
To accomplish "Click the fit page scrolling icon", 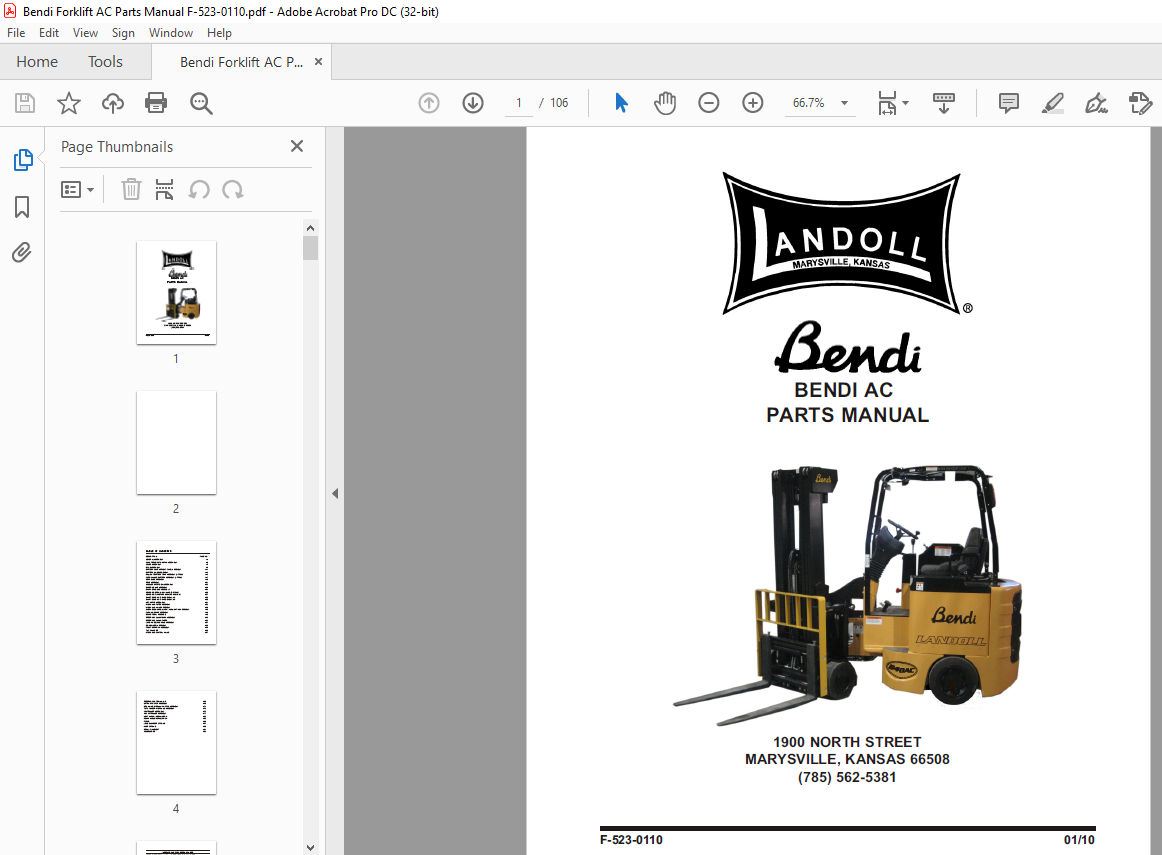I will [x=887, y=103].
